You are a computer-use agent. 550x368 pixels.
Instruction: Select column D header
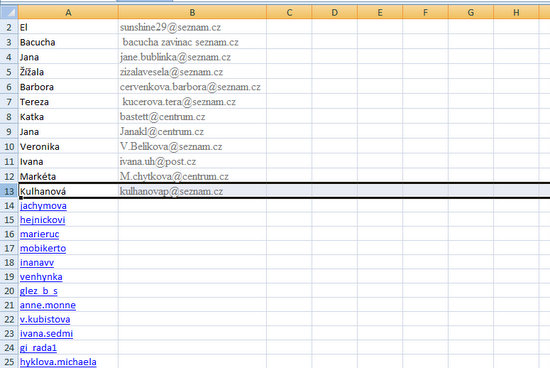click(x=335, y=12)
